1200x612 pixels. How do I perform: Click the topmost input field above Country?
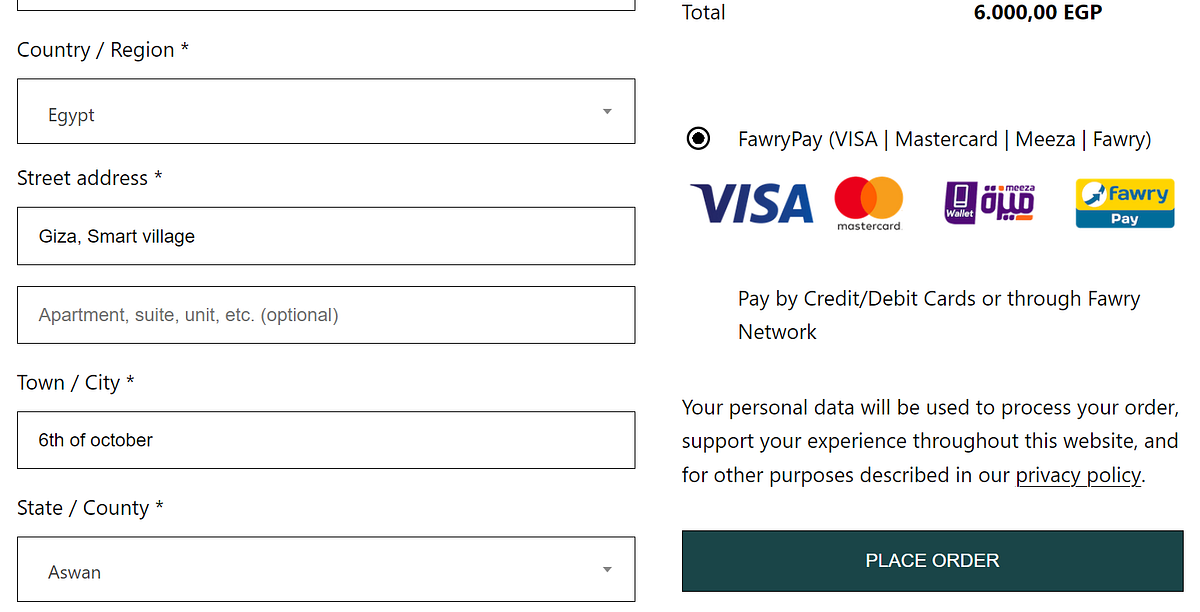tap(325, 5)
